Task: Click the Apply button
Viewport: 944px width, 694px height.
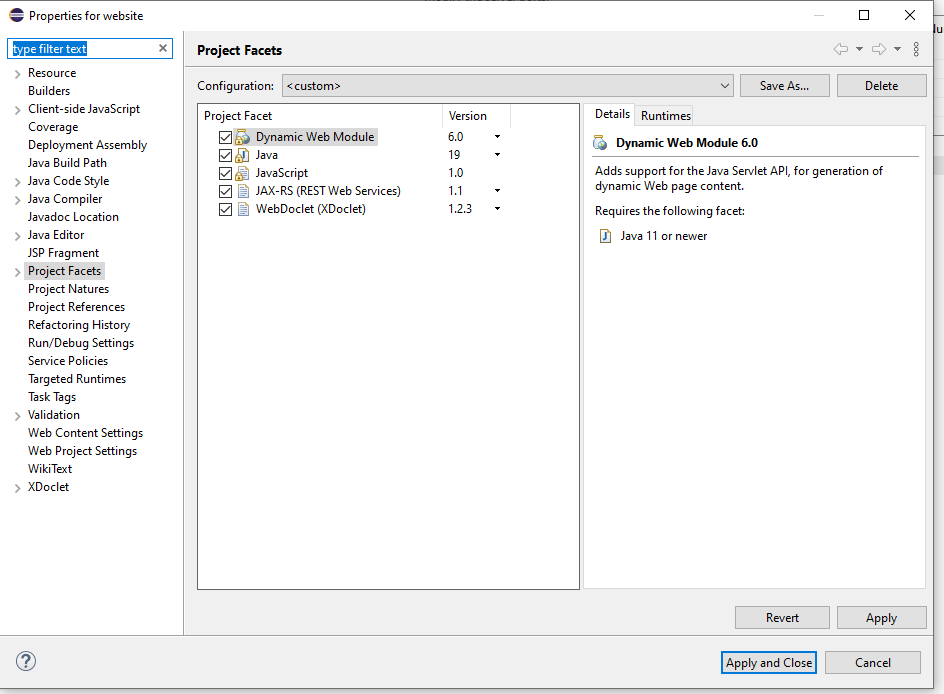Action: pyautogui.click(x=881, y=618)
